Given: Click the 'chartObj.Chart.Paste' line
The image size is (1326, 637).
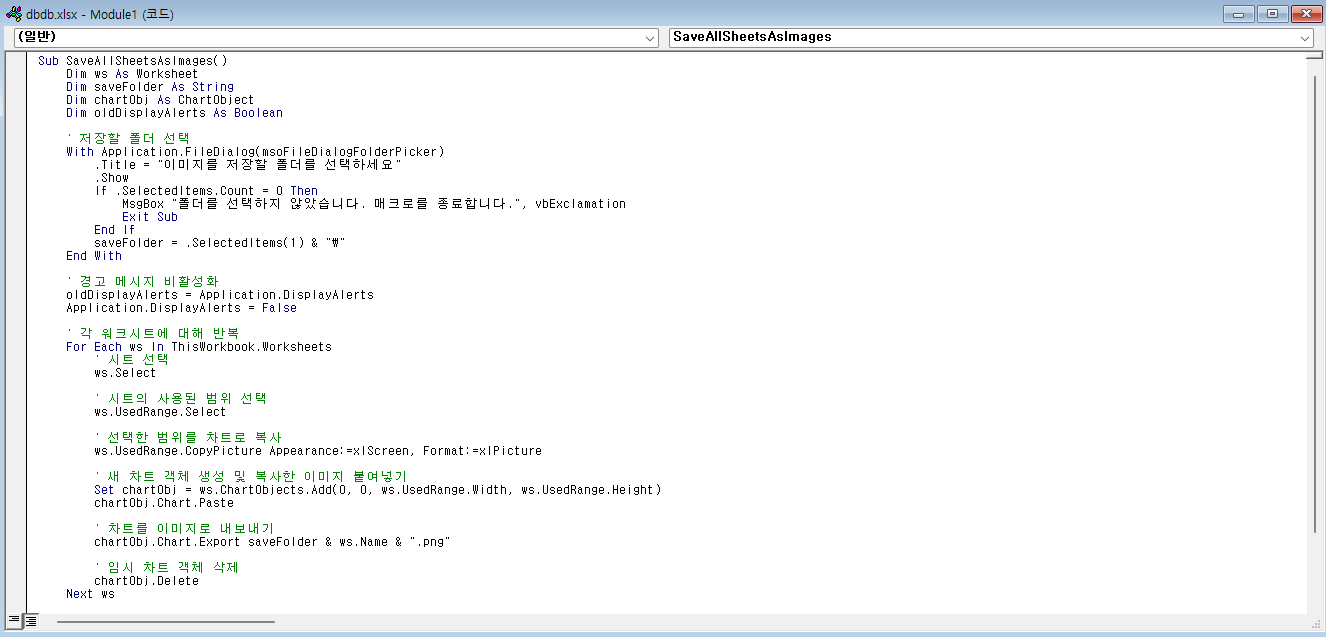Looking at the screenshot, I should pyautogui.click(x=164, y=503).
